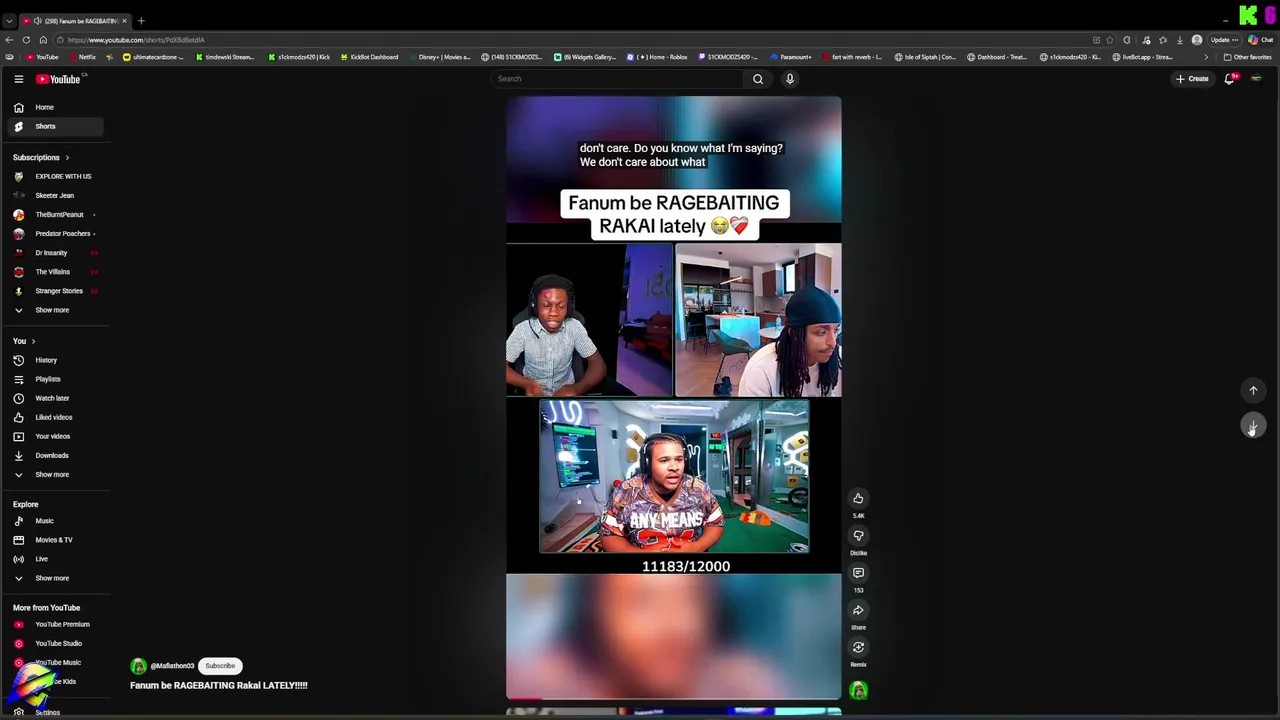Open the Skeeter Jean subscription
1280x720 pixels.
point(54,196)
